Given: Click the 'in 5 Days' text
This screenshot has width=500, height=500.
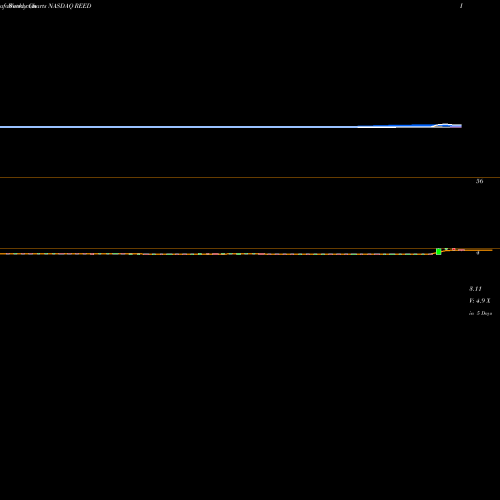Looking at the screenshot, I should click(480, 313).
